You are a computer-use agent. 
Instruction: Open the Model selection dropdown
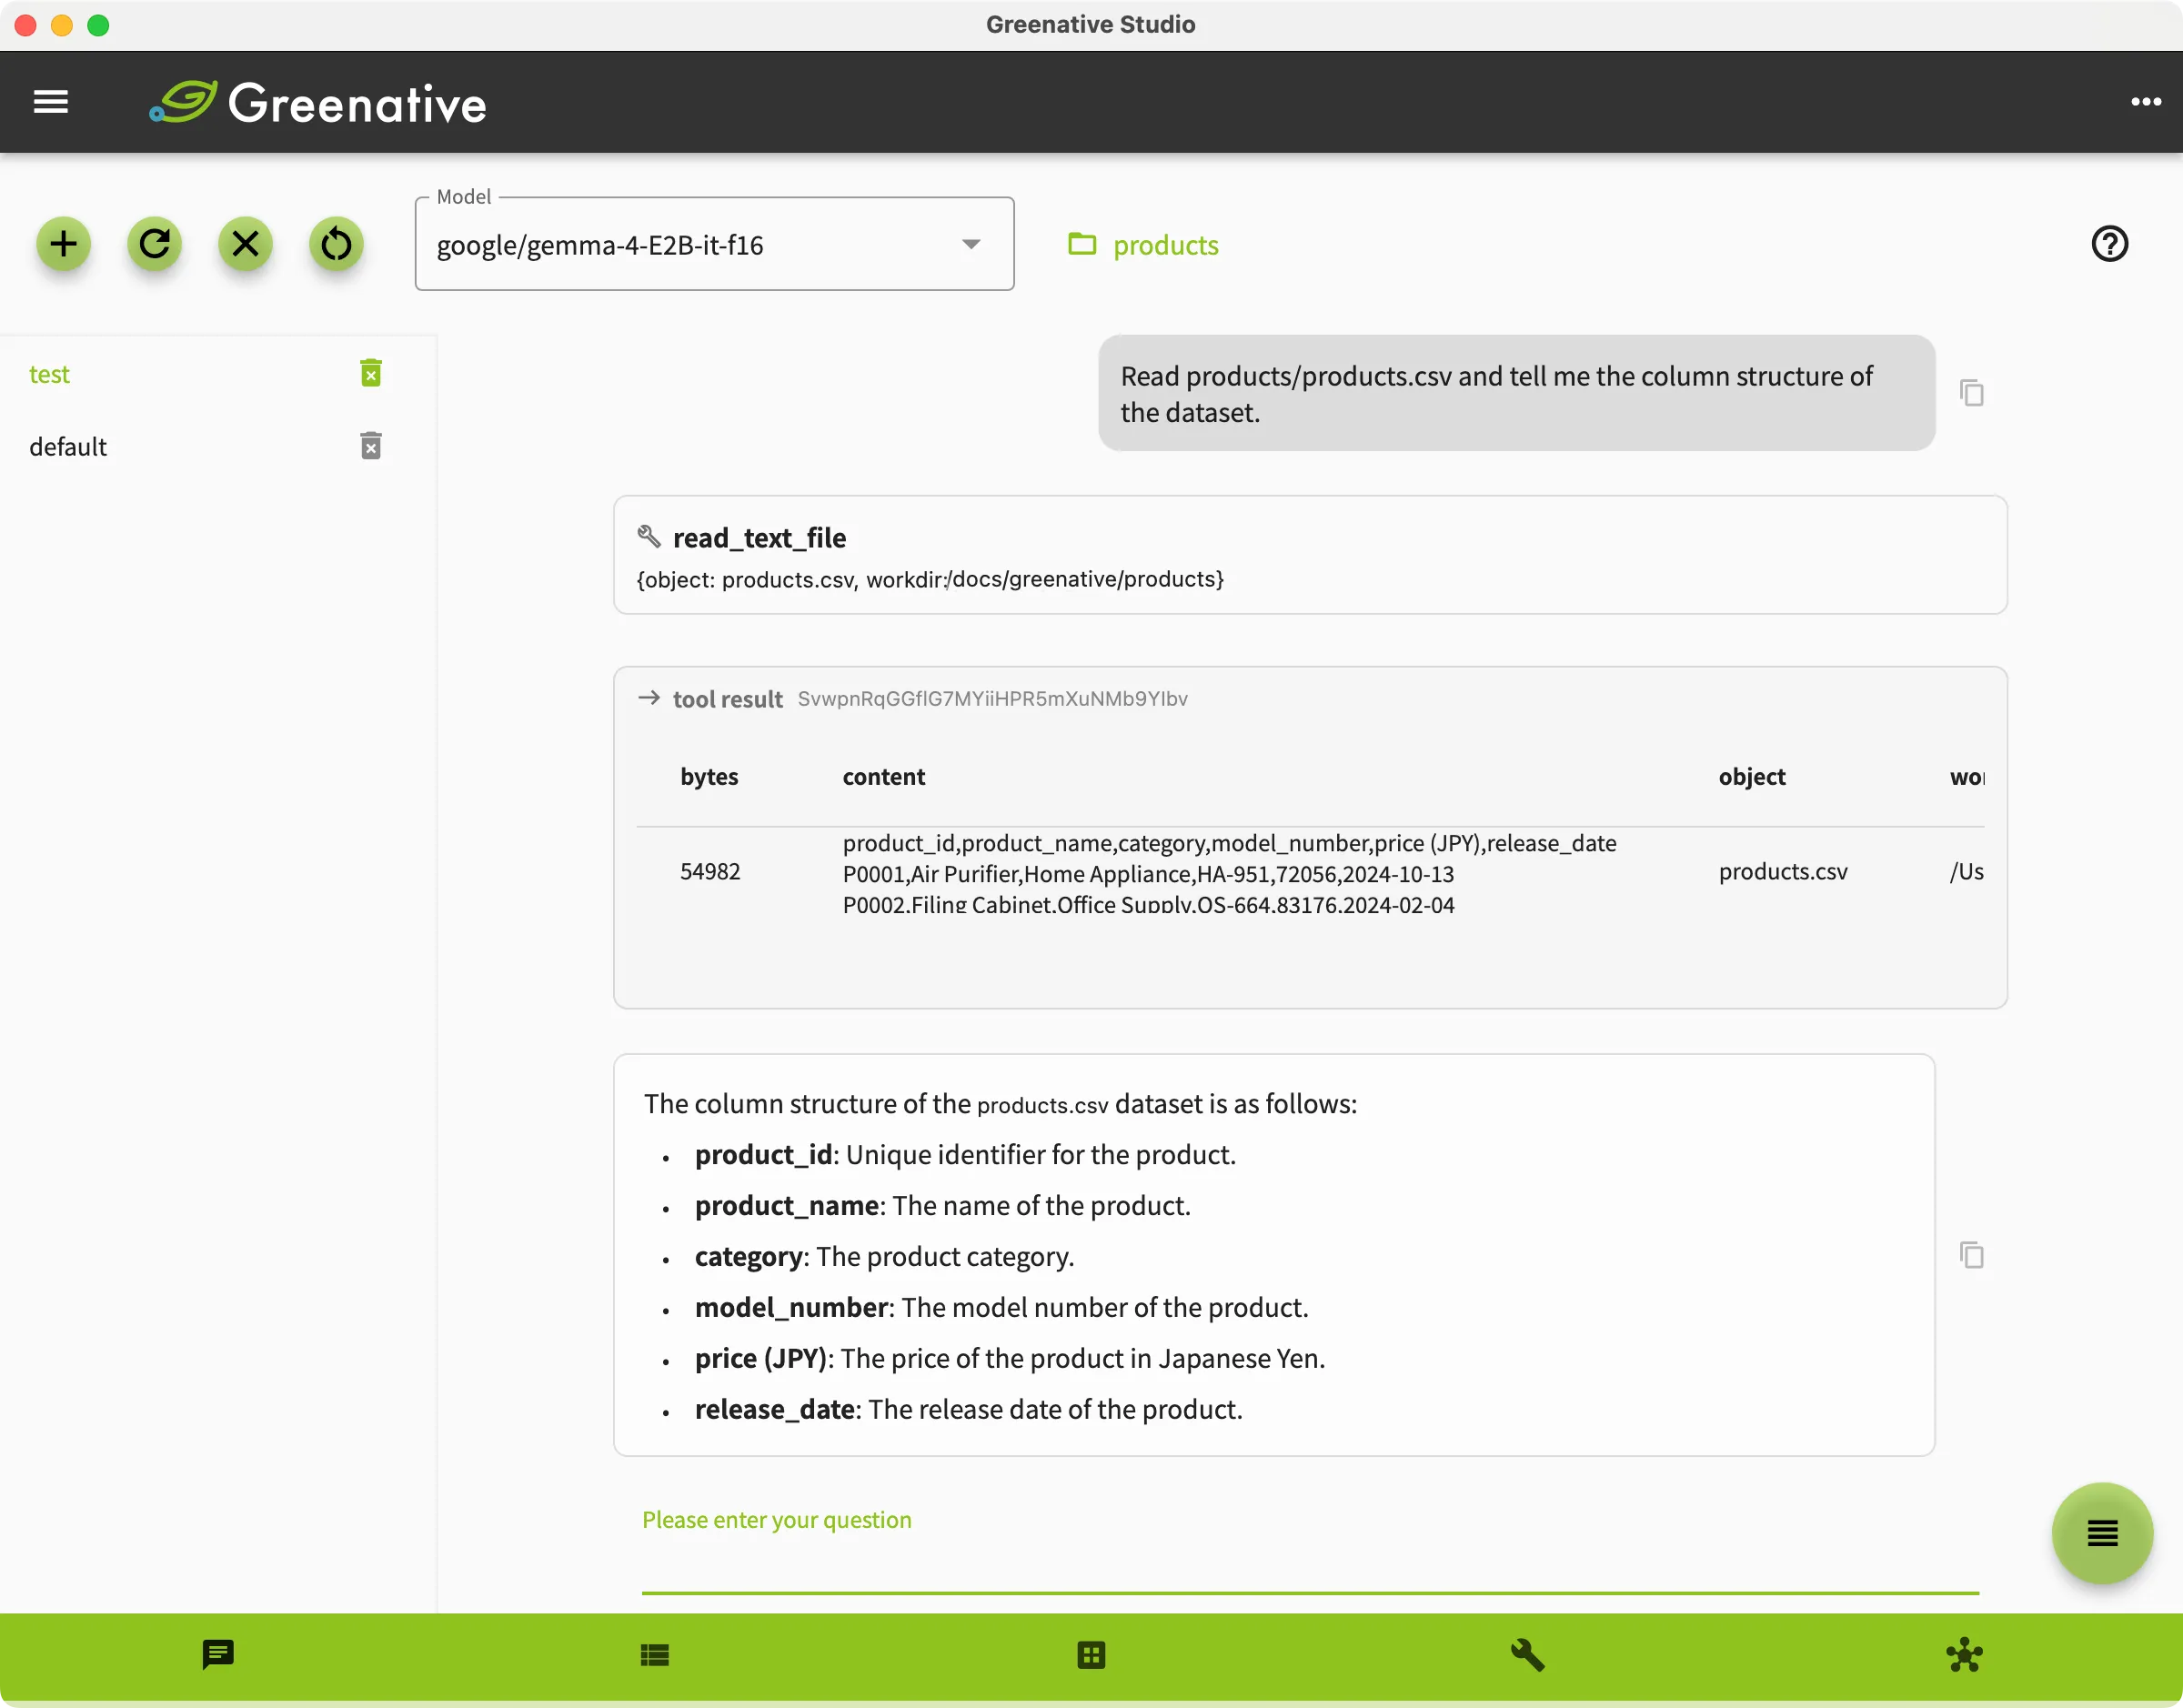pos(715,244)
